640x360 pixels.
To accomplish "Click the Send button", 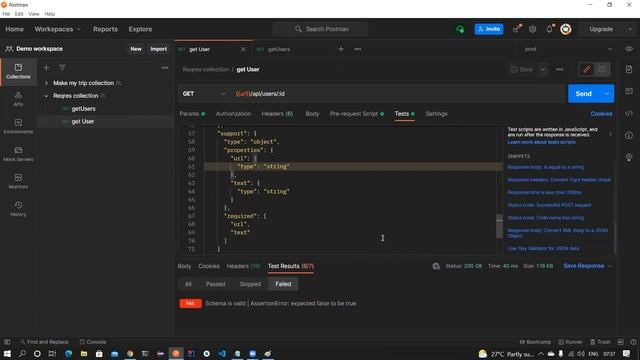I will click(584, 94).
